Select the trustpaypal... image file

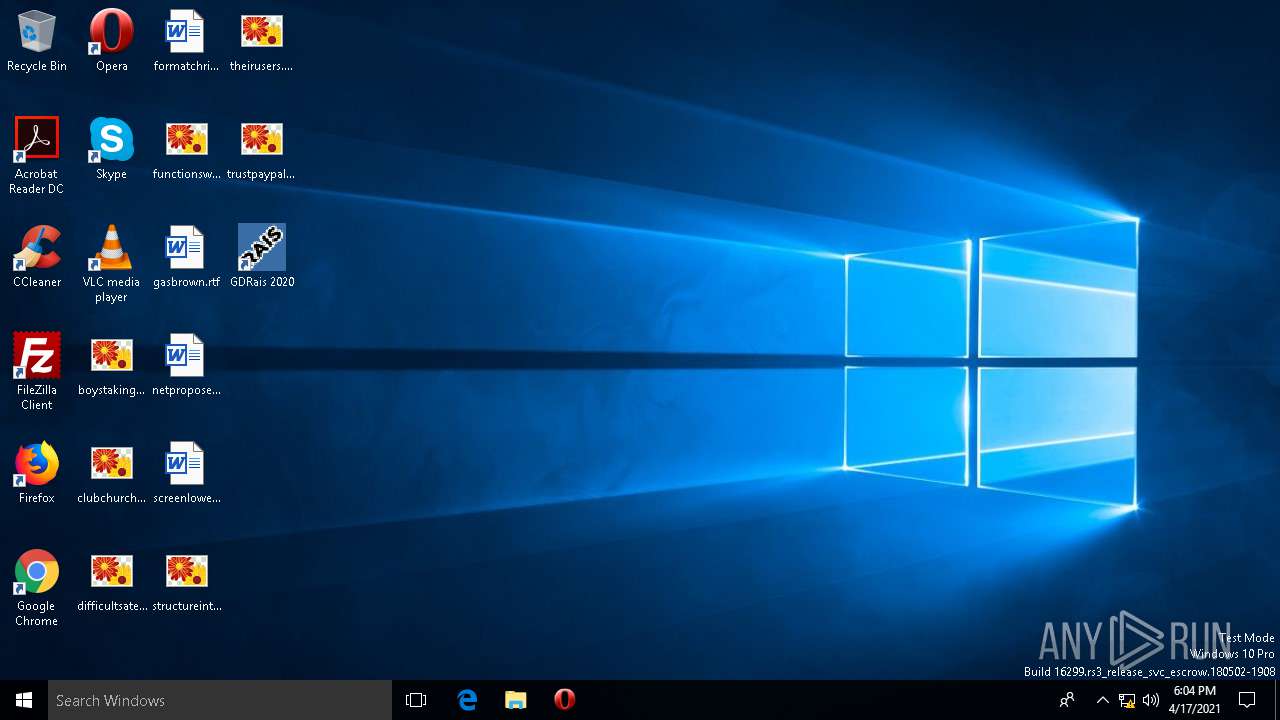click(261, 150)
